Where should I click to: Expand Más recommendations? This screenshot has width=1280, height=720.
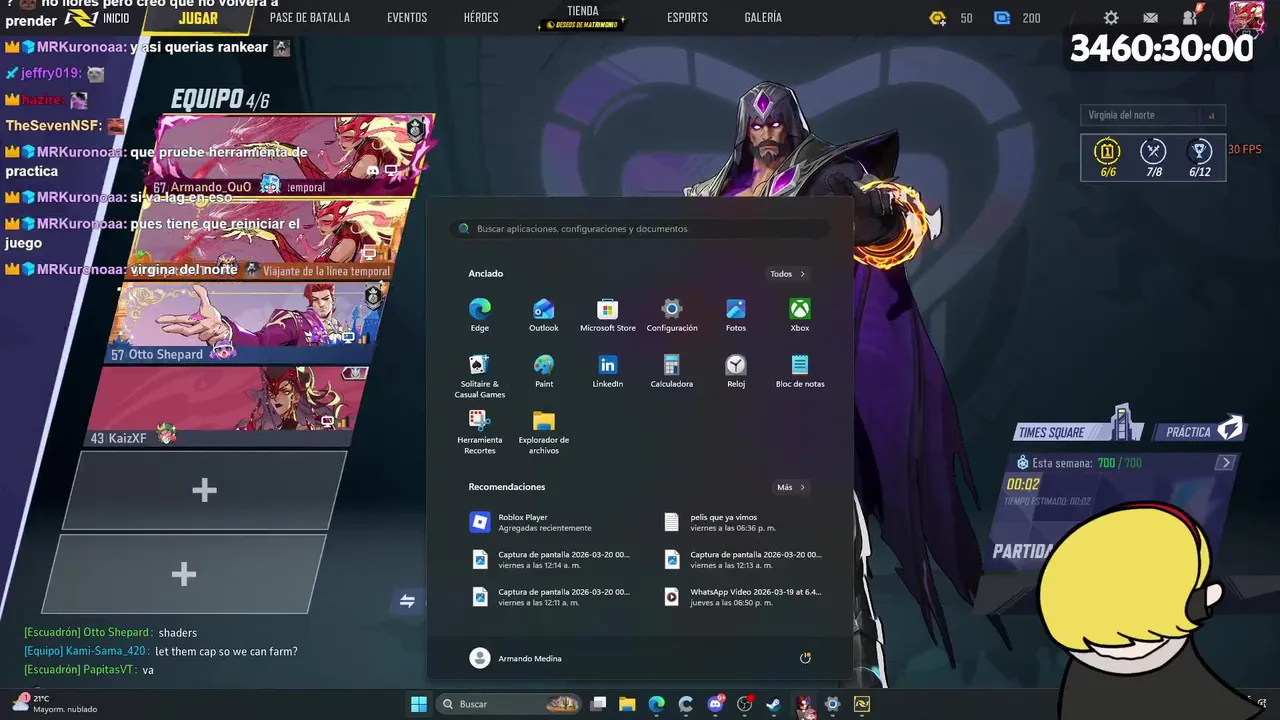coord(790,487)
